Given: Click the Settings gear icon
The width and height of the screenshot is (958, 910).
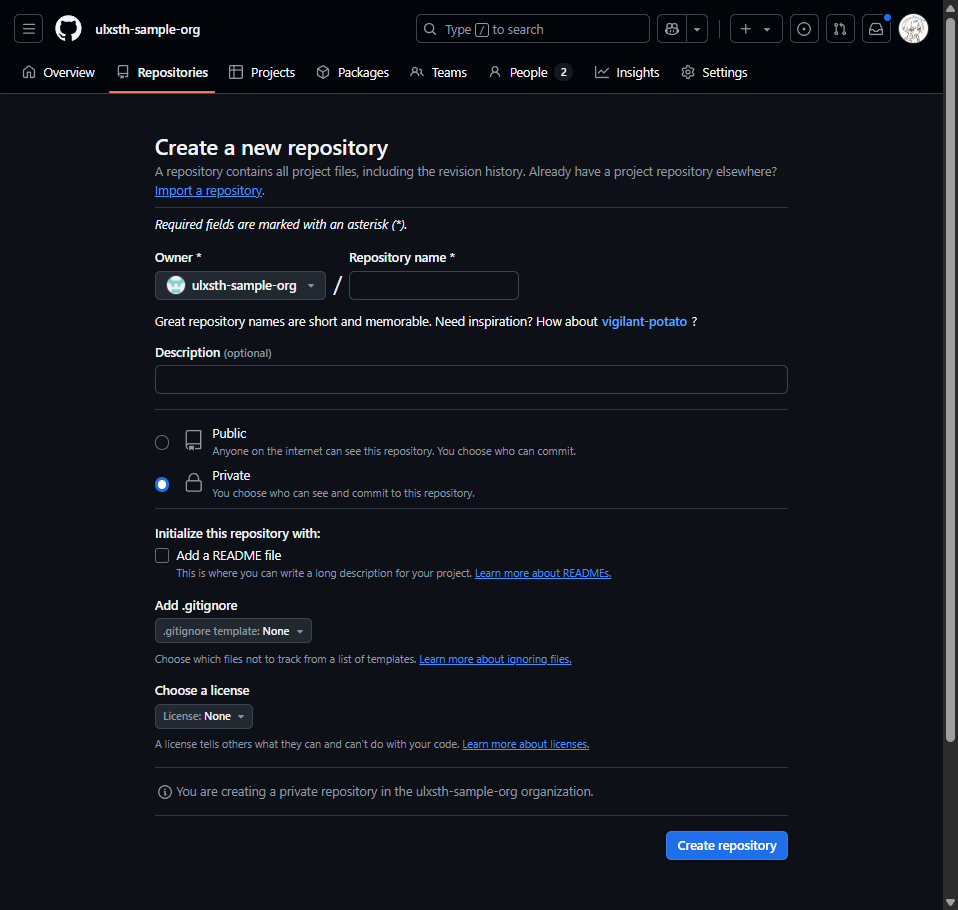Looking at the screenshot, I should pyautogui.click(x=688, y=72).
